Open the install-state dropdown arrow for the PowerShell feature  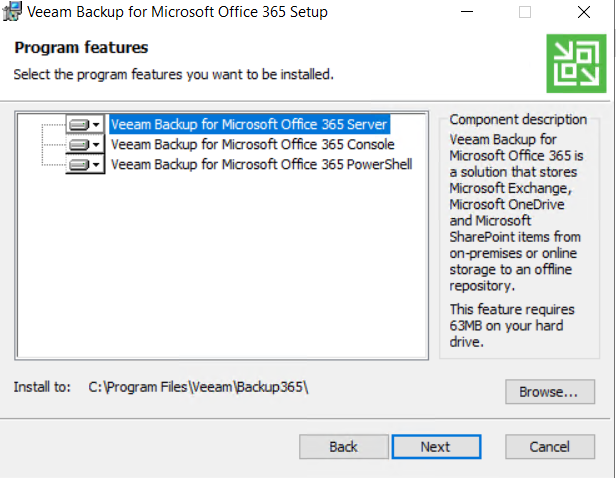pos(96,165)
